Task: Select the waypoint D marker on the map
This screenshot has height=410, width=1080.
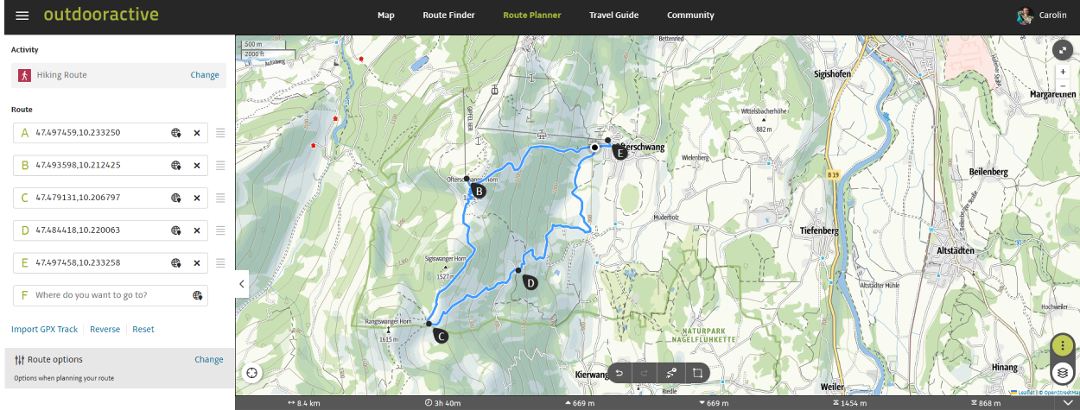Action: pos(529,282)
